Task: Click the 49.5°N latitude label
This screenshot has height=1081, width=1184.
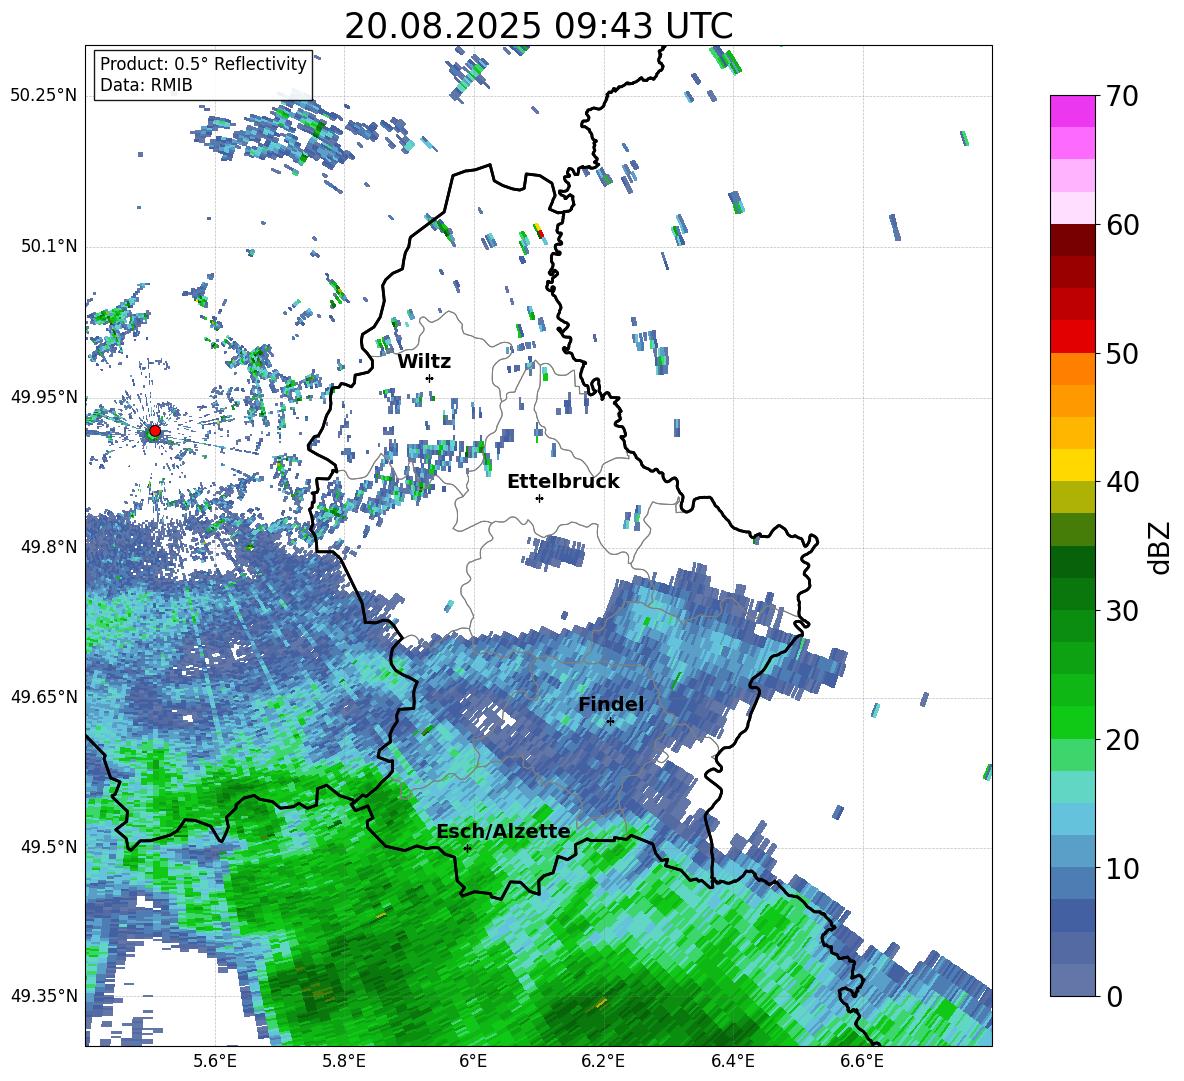Action: point(50,847)
